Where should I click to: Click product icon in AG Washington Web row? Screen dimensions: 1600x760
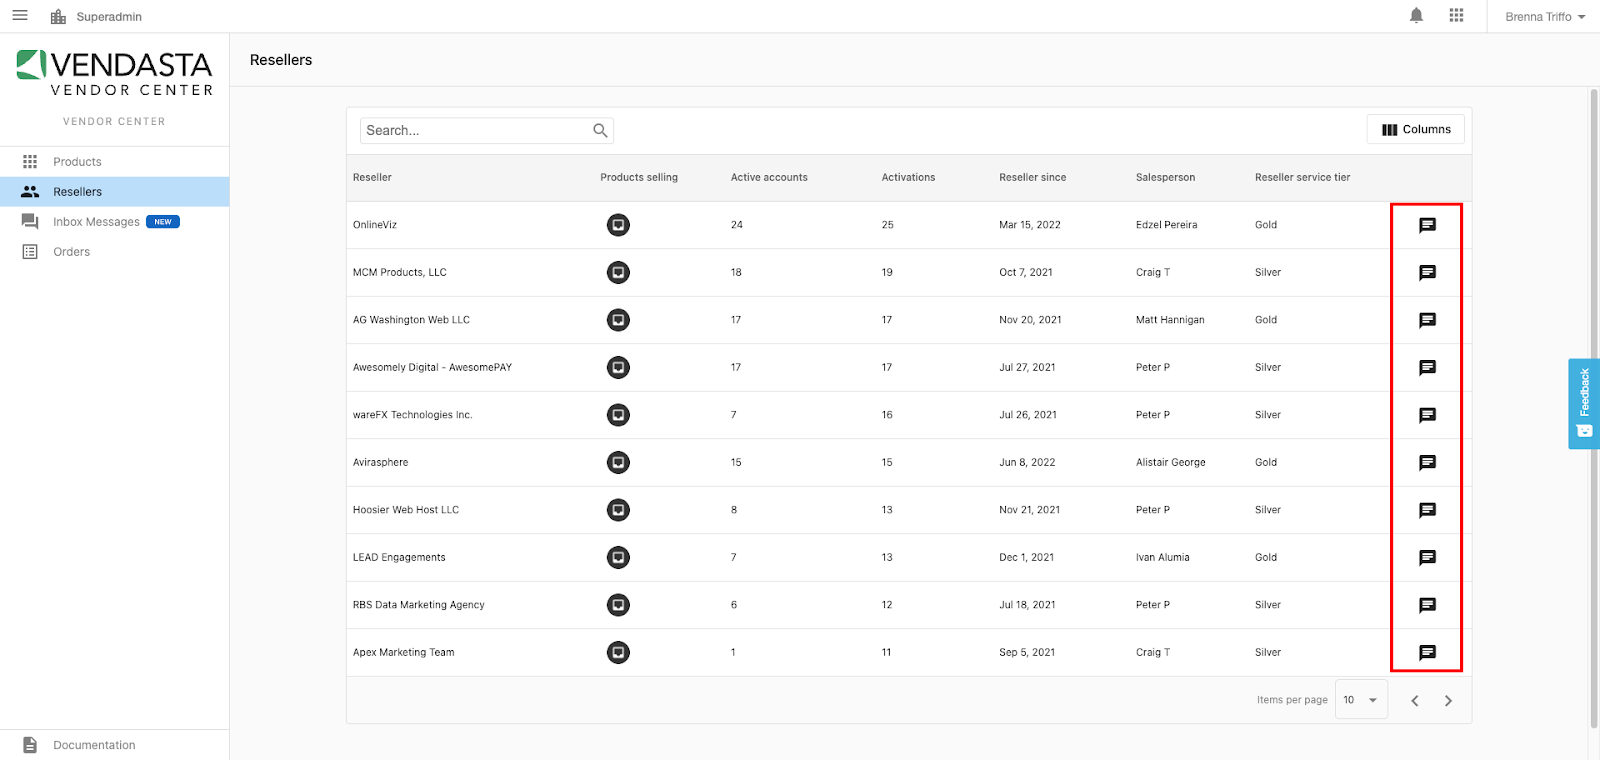click(x=619, y=320)
